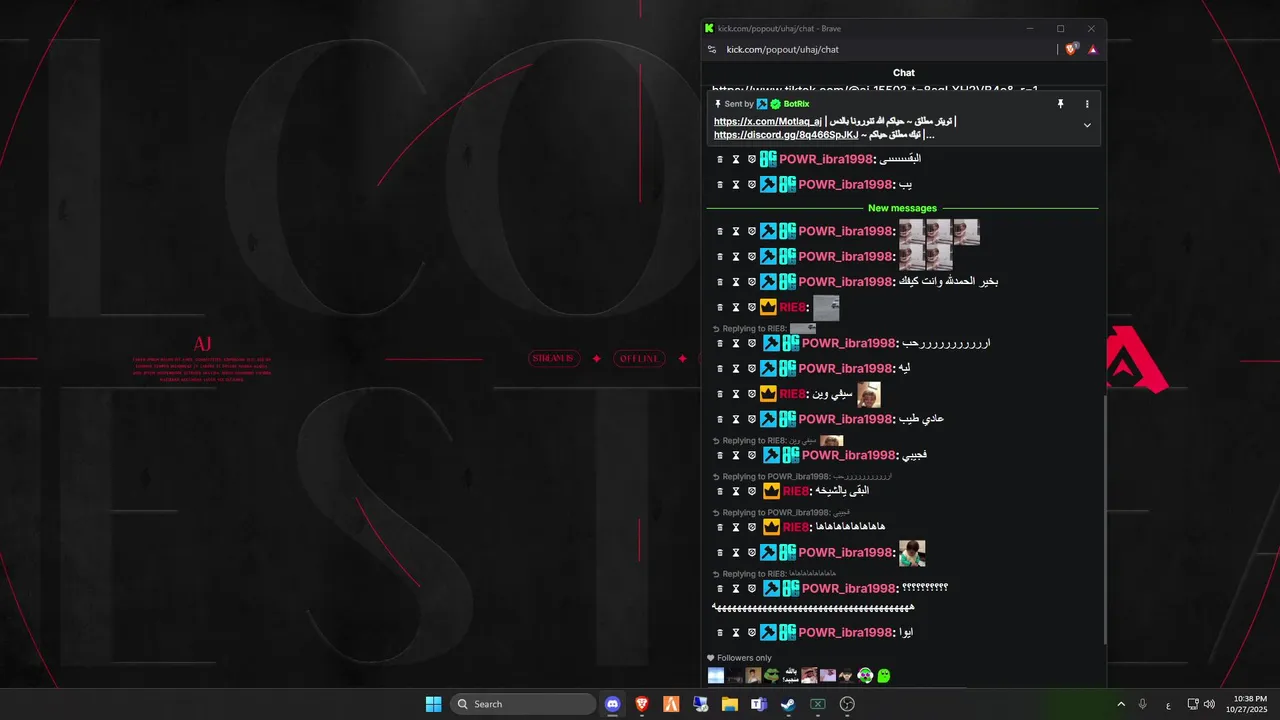The width and height of the screenshot is (1280, 720).
Task: Click hourglass icon on 'فجيبي' row
Action: coord(736,455)
